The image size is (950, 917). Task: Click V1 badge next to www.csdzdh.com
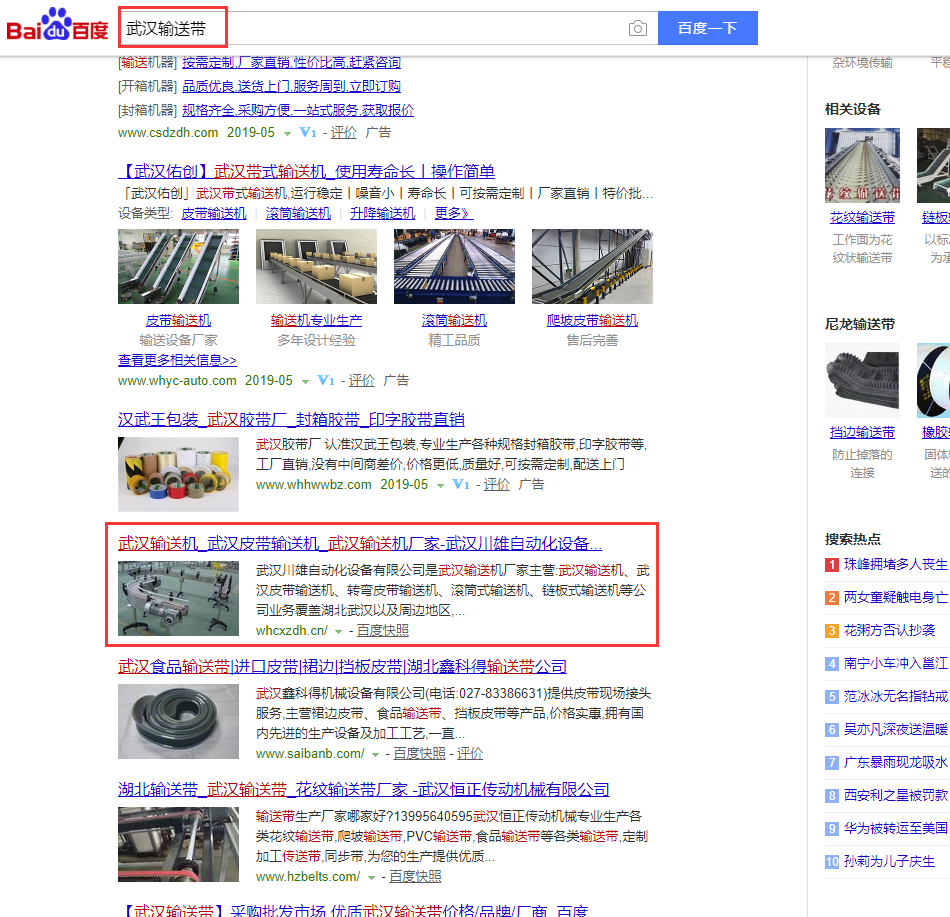click(308, 132)
